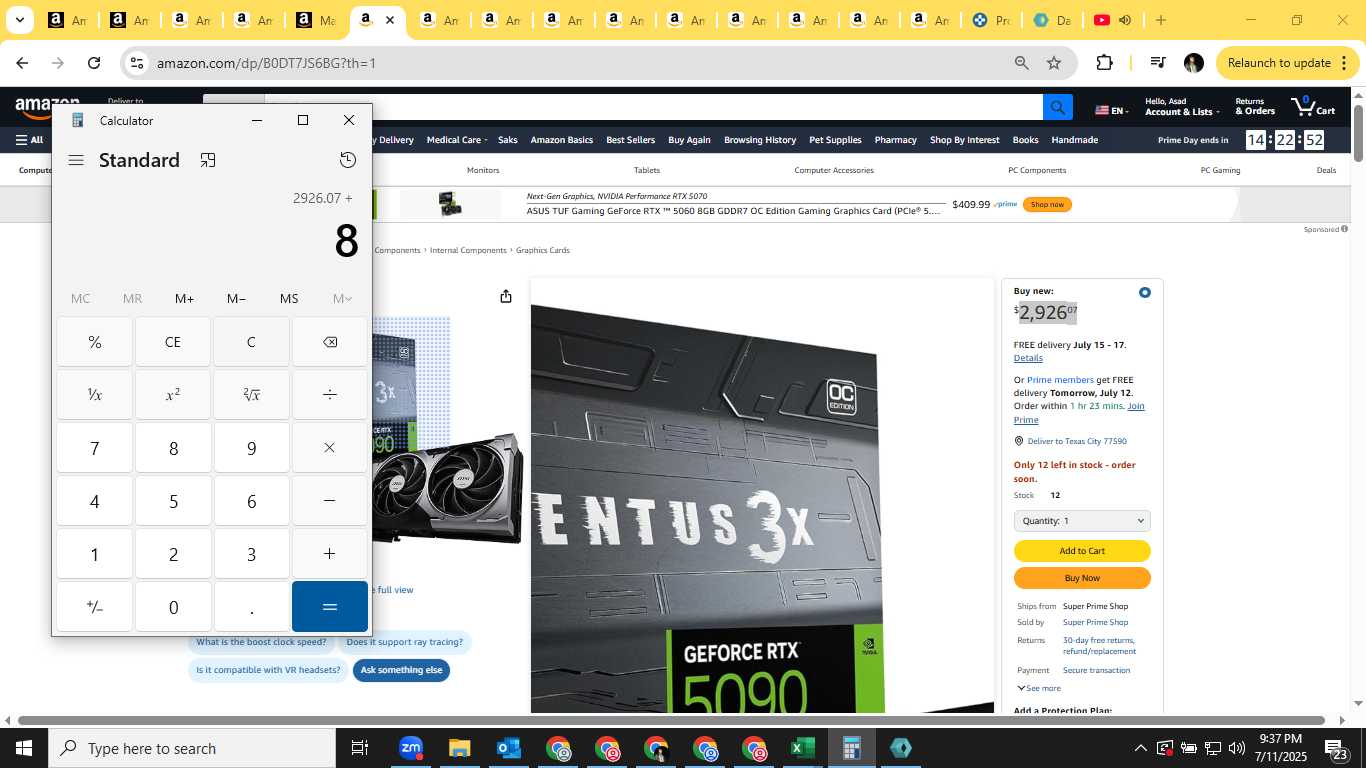Click the blue equals button in Calculator
1366x768 pixels.
[x=330, y=607]
